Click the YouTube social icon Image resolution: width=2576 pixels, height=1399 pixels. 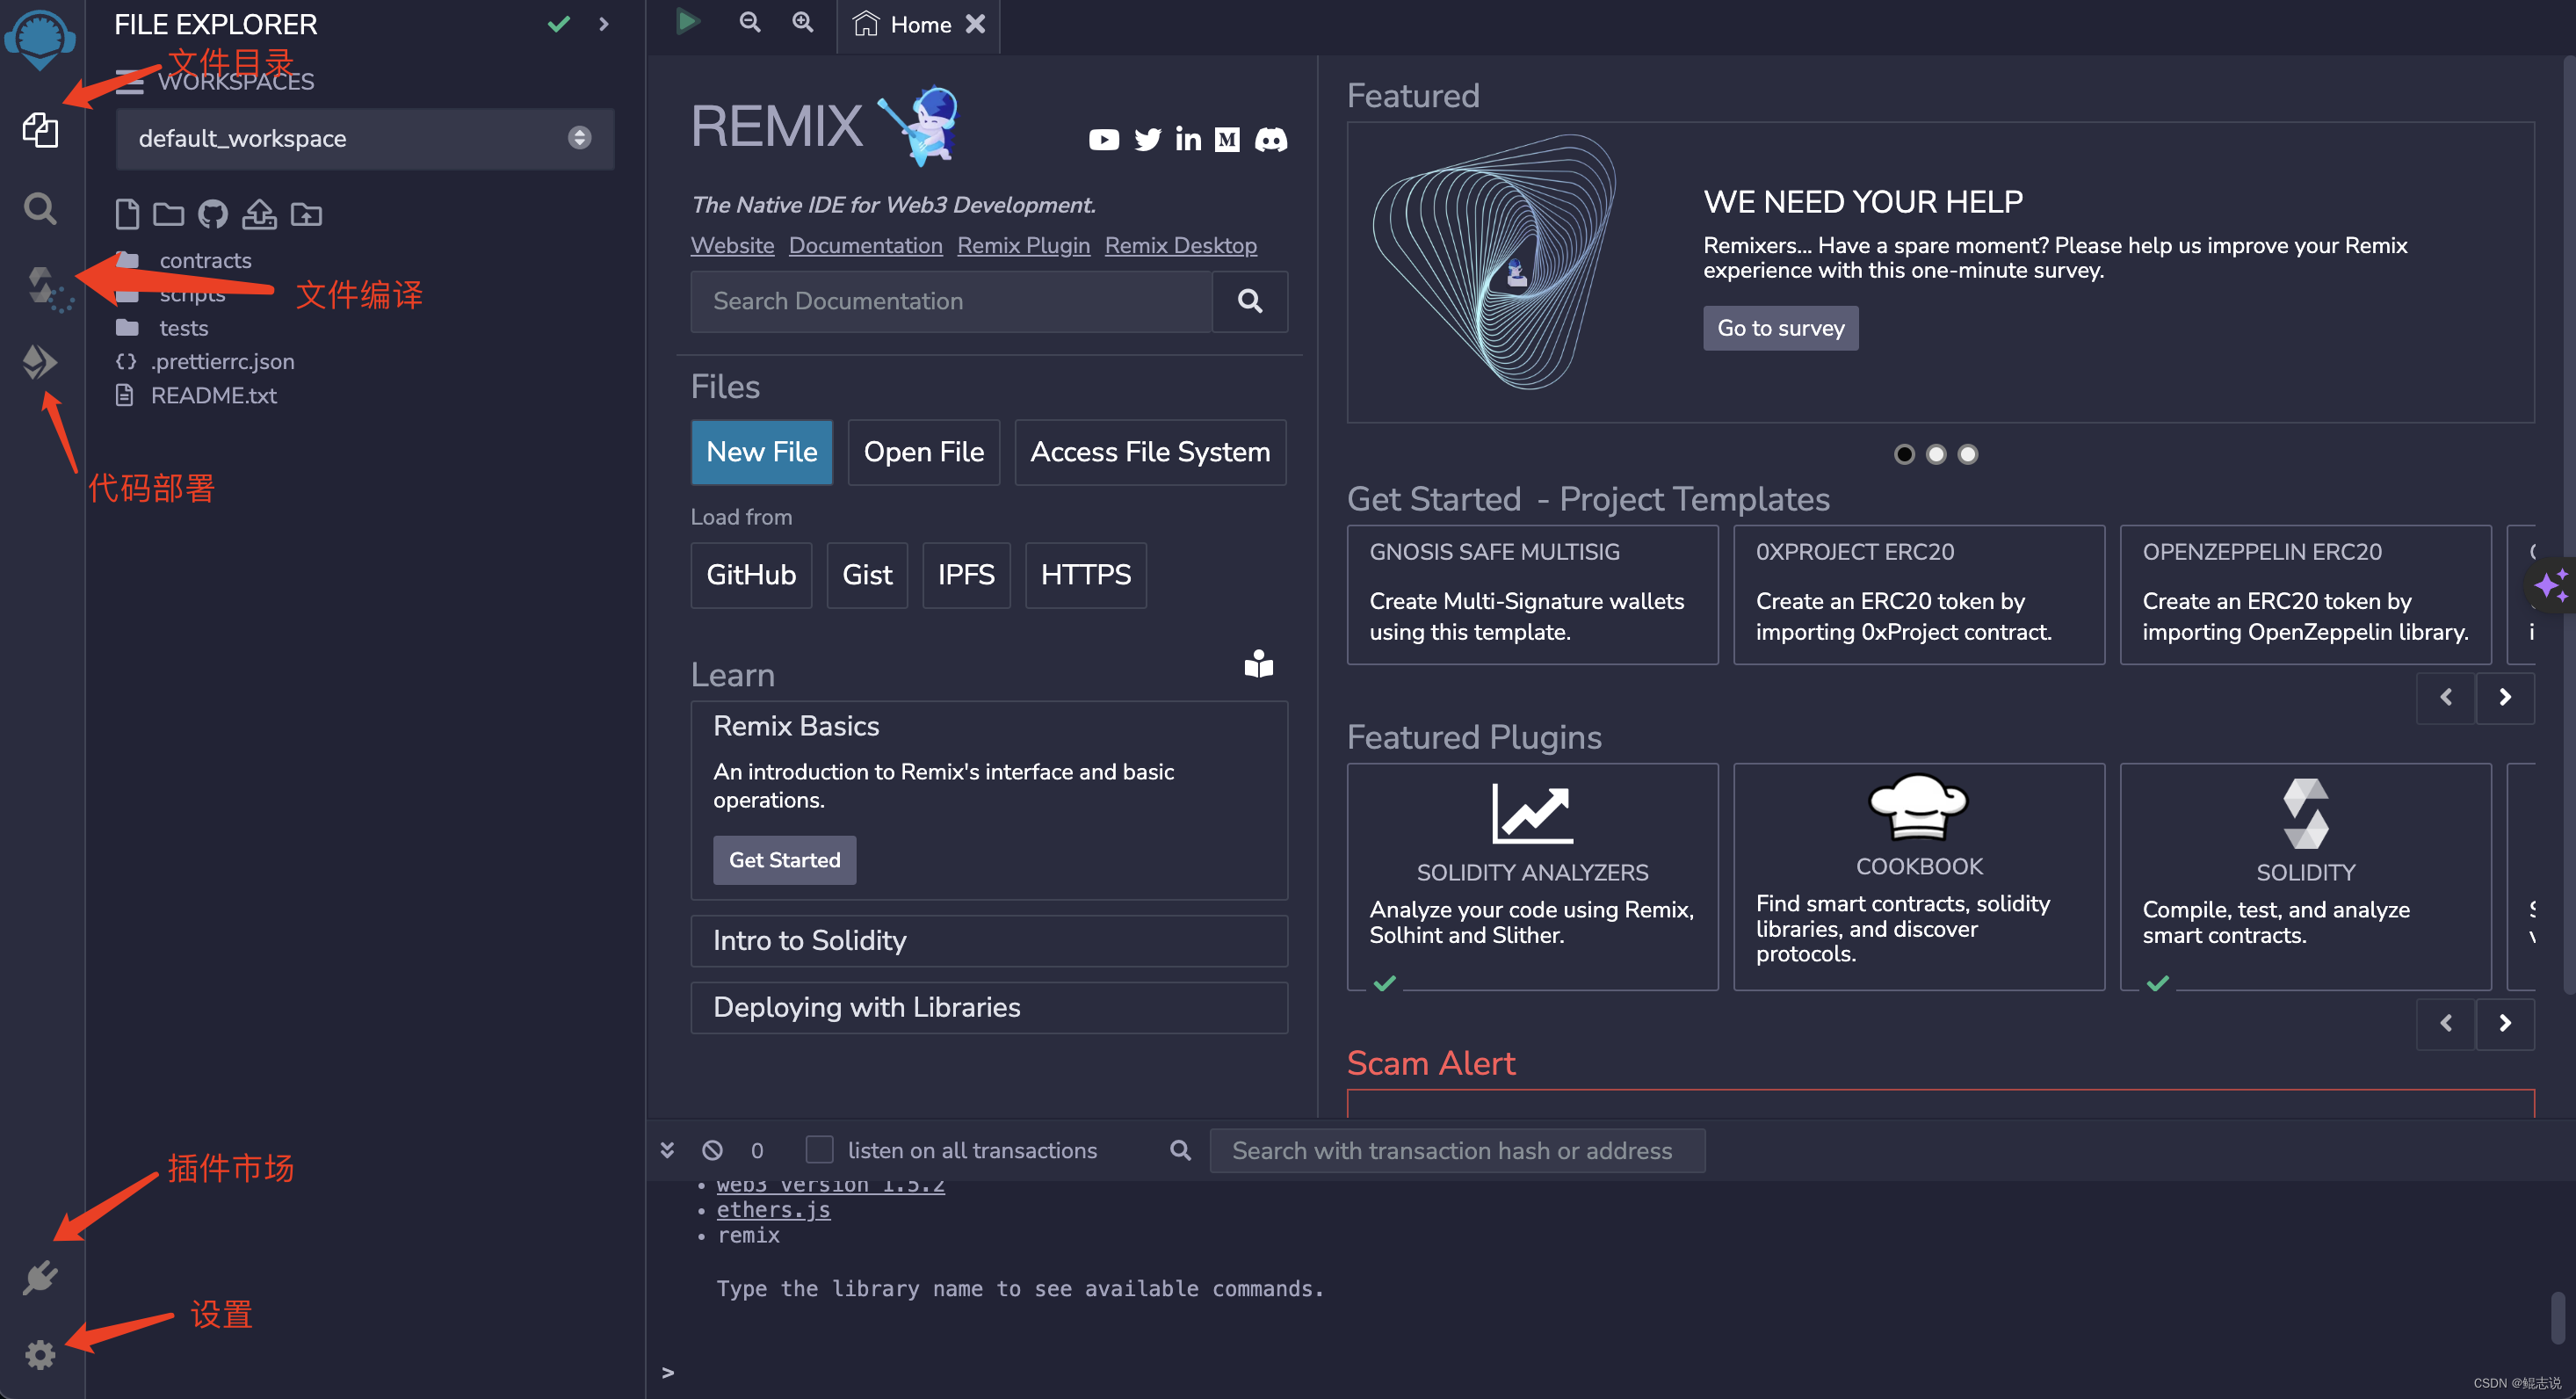click(1103, 140)
